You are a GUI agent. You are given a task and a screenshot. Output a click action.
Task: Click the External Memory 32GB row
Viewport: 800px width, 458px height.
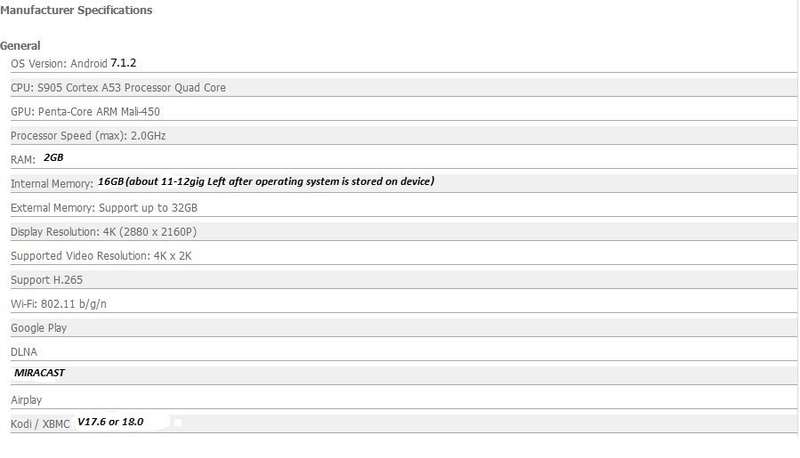pyautogui.click(x=404, y=208)
